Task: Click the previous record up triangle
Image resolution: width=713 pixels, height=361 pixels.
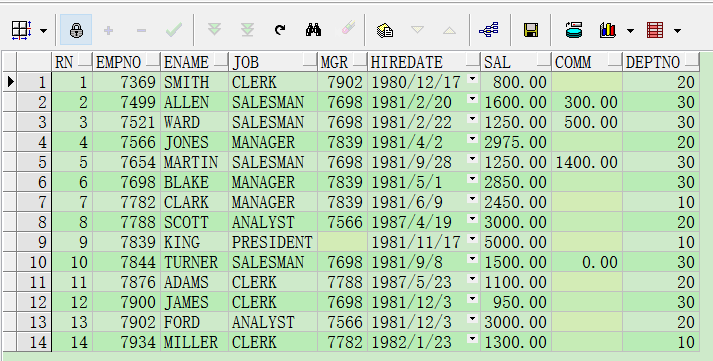Action: (449, 30)
